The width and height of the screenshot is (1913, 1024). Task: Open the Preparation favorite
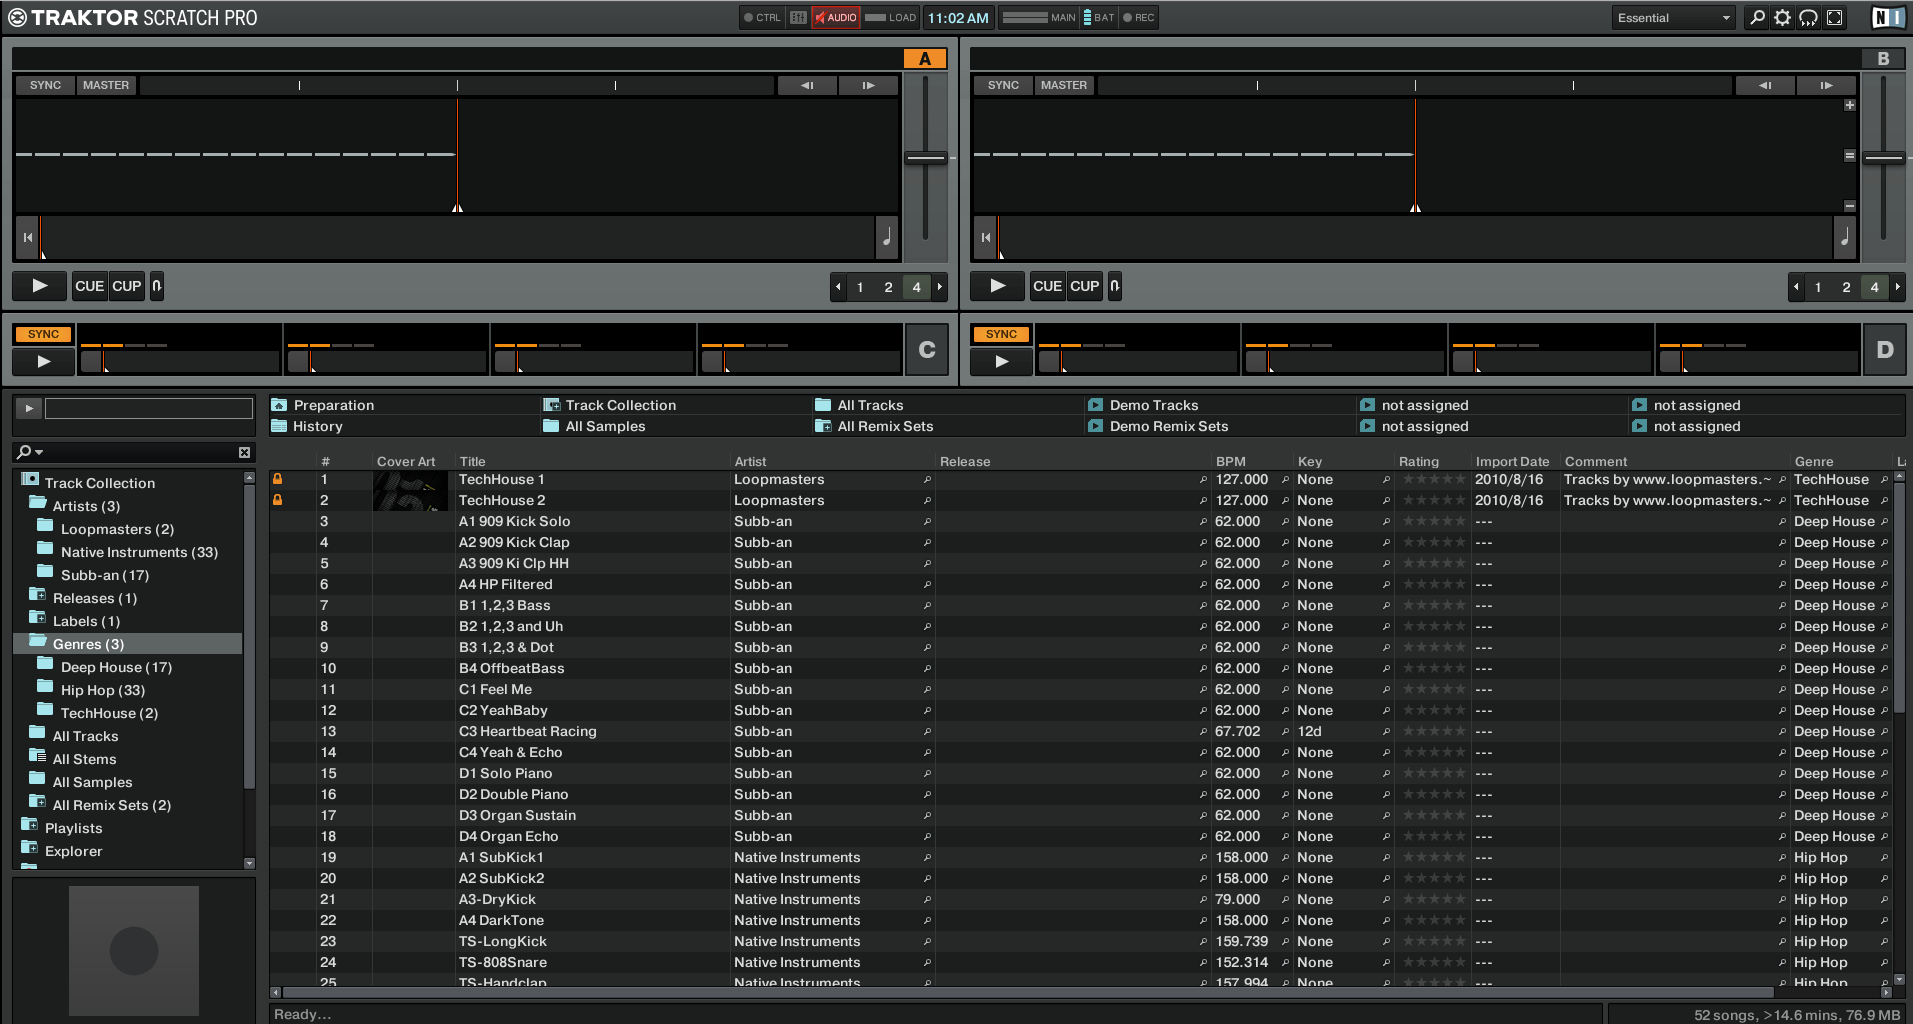click(x=334, y=405)
